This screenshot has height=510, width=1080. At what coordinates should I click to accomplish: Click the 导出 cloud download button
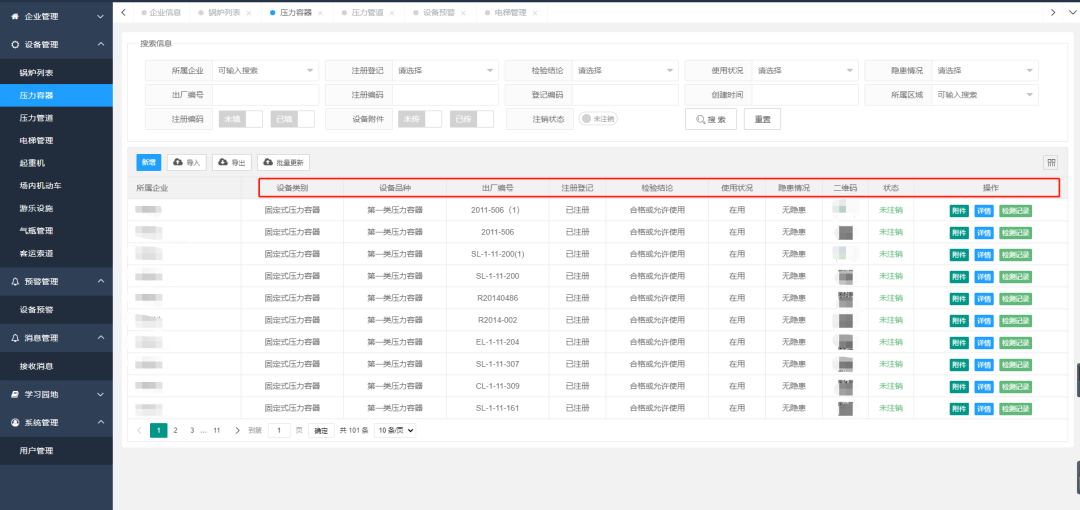231,162
